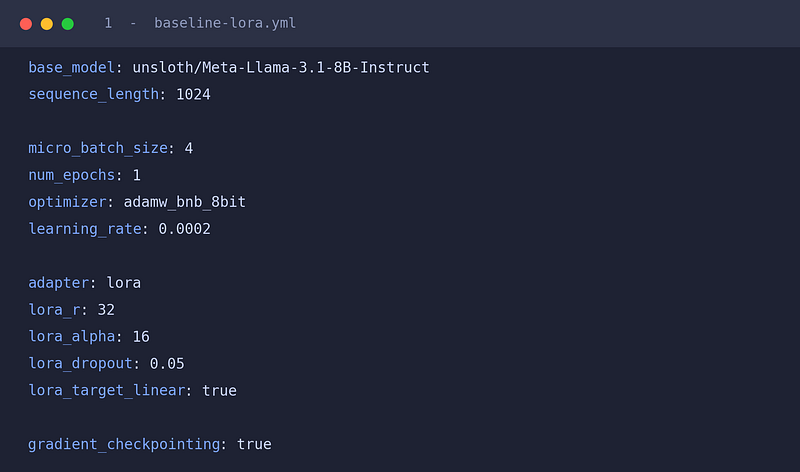This screenshot has width=800, height=472.
Task: Click the unsloth/Meta-Llama-3.1-8B-Instruct value
Action: (x=281, y=67)
